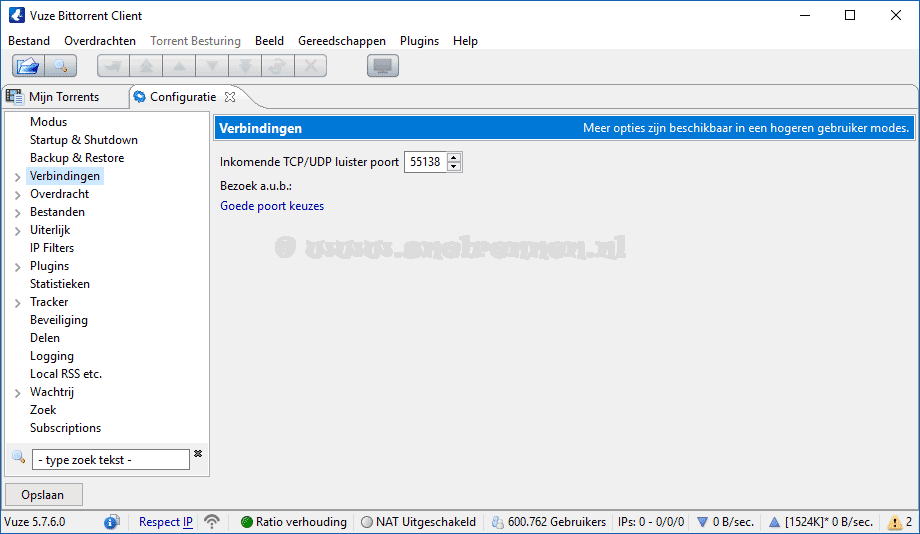Expand the Uiterlijk tree node
920x534 pixels.
18,231
